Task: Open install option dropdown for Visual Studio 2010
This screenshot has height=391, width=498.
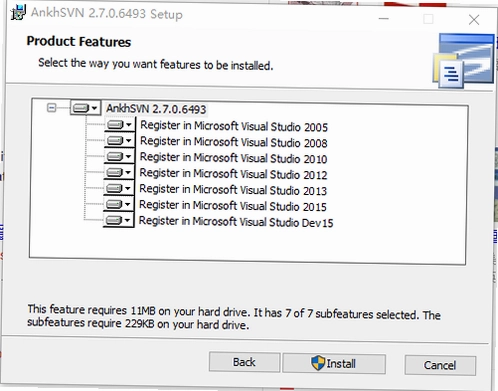Action: 119,156
